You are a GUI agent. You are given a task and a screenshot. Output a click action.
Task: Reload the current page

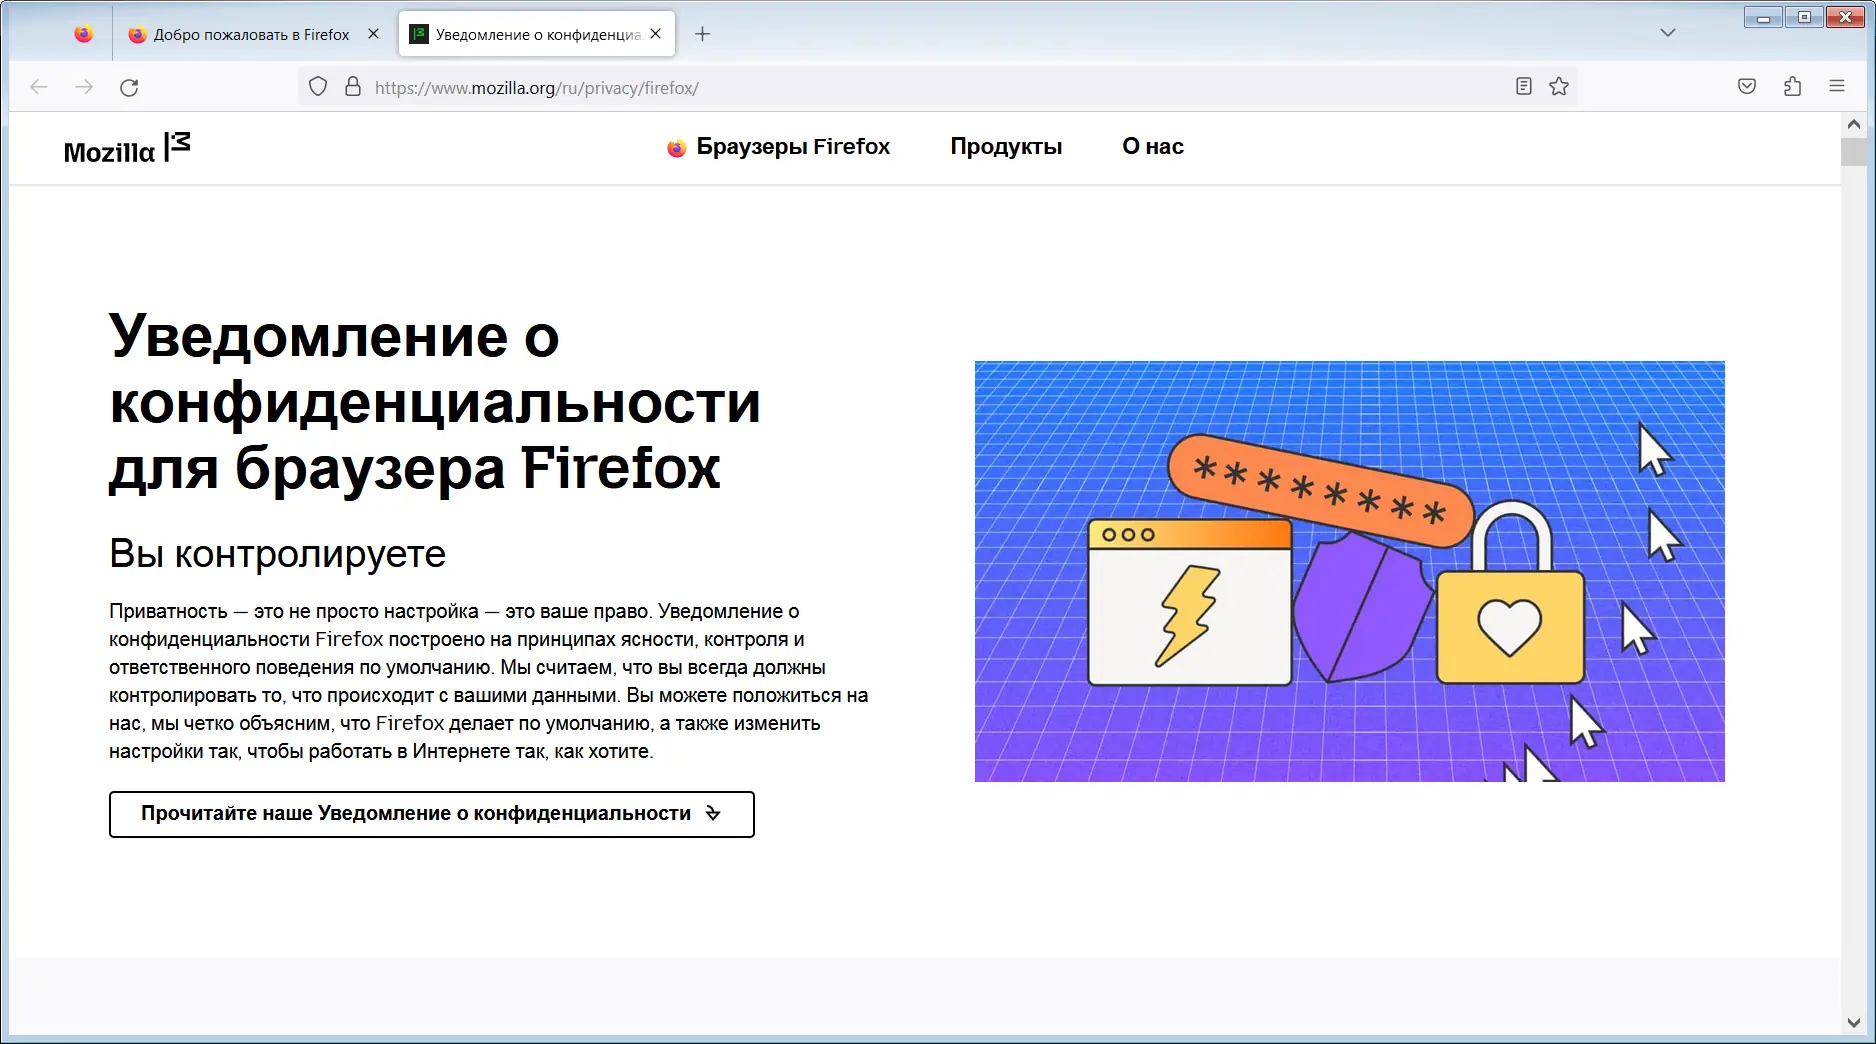pos(129,87)
